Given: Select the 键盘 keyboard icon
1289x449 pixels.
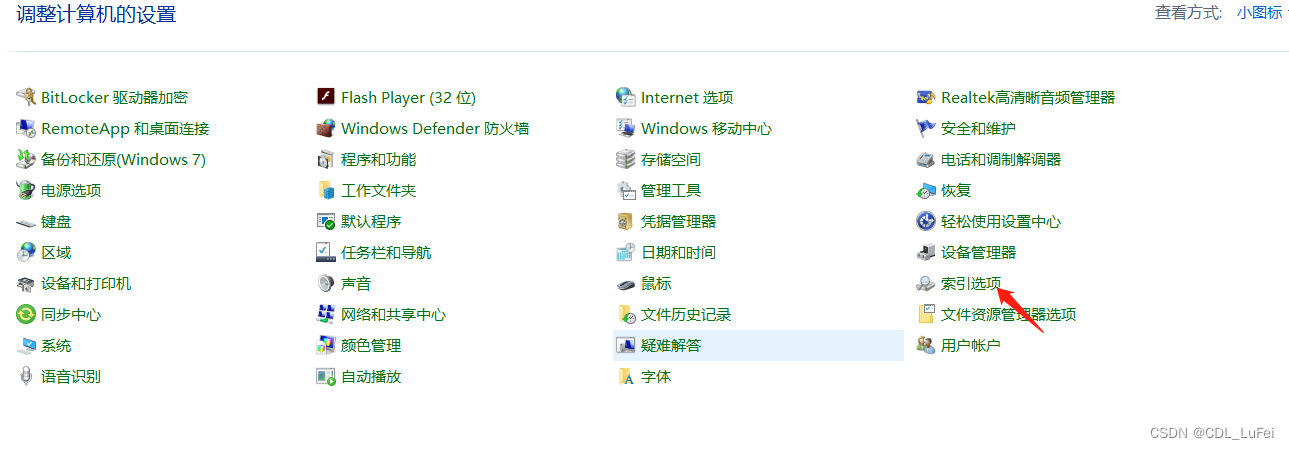Looking at the screenshot, I should (x=26, y=221).
